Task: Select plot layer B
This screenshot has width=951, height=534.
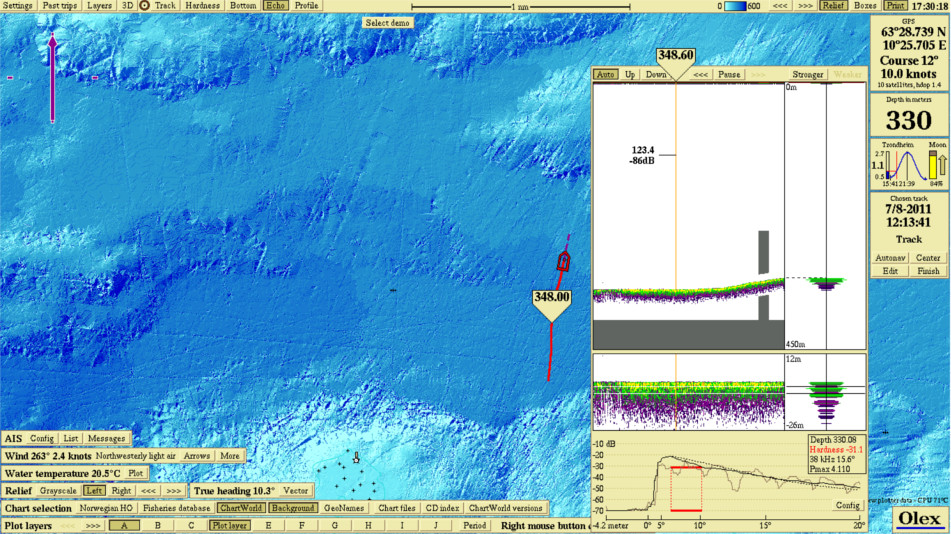Action: click(x=158, y=526)
